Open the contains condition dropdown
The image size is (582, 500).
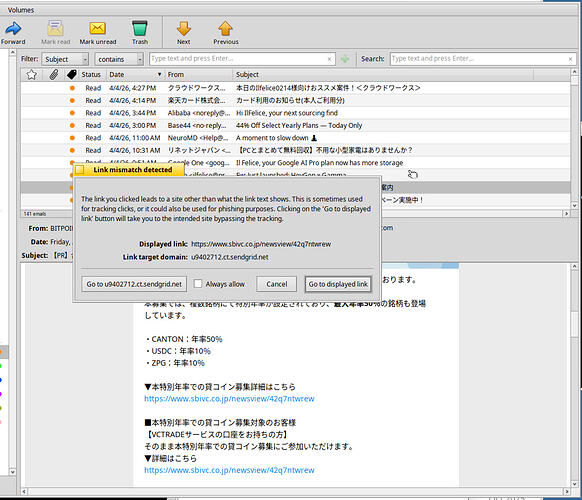[119, 59]
